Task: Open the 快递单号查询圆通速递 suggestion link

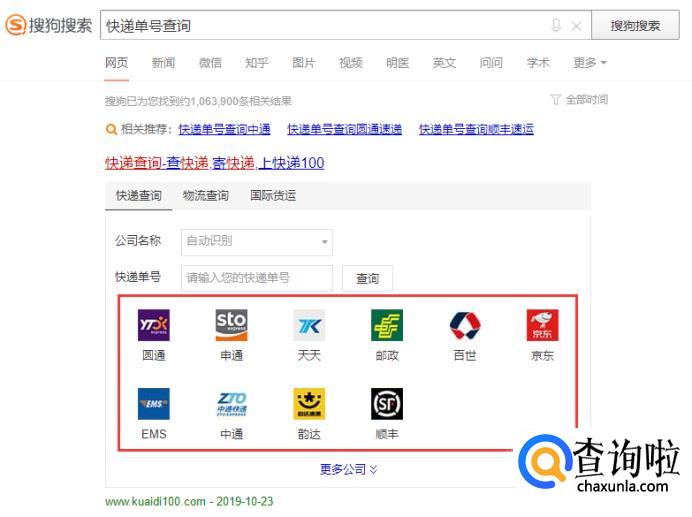Action: click(x=345, y=129)
